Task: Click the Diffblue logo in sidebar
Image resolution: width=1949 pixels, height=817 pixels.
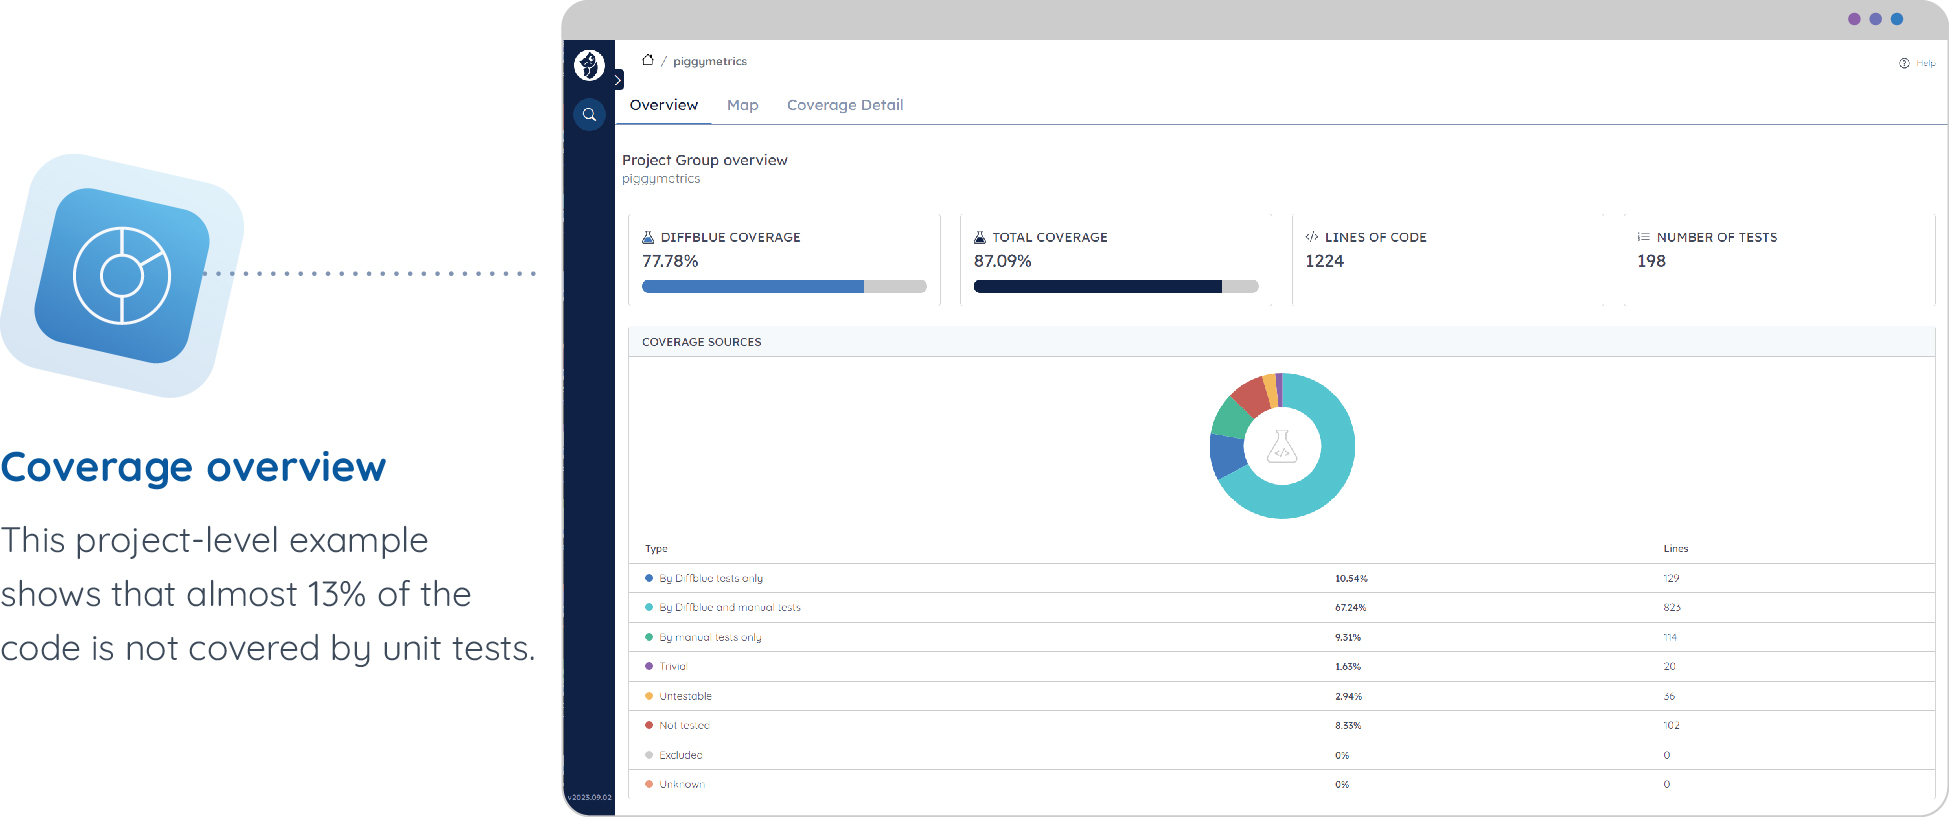Action: tap(589, 65)
